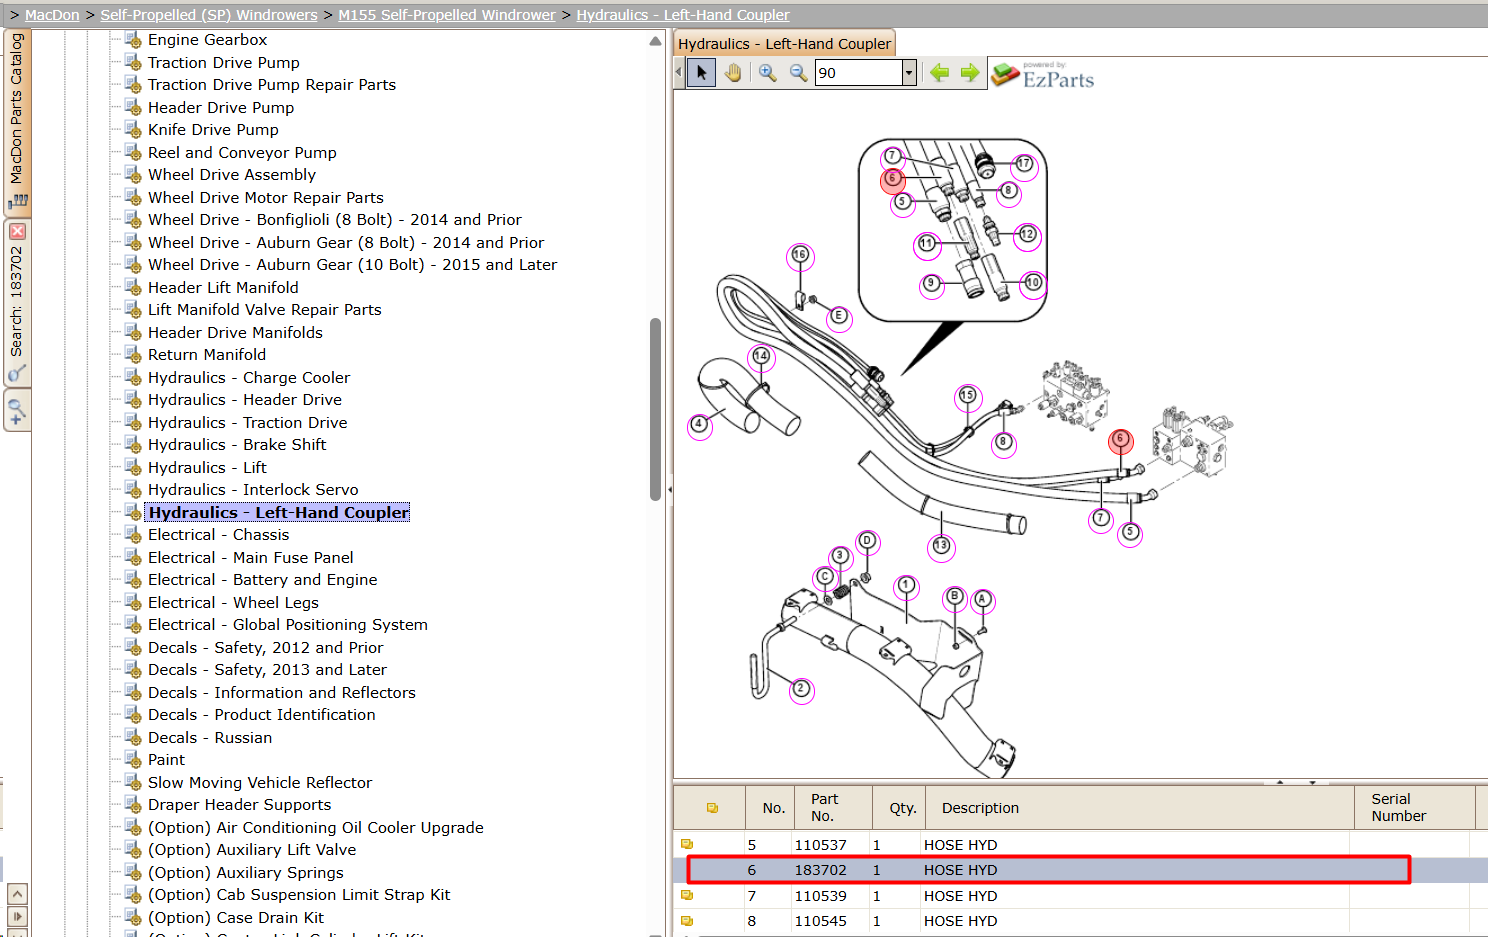Open Electrical - Main Fuse Panel entry
Screen dimensions: 1488x937
(x=250, y=557)
